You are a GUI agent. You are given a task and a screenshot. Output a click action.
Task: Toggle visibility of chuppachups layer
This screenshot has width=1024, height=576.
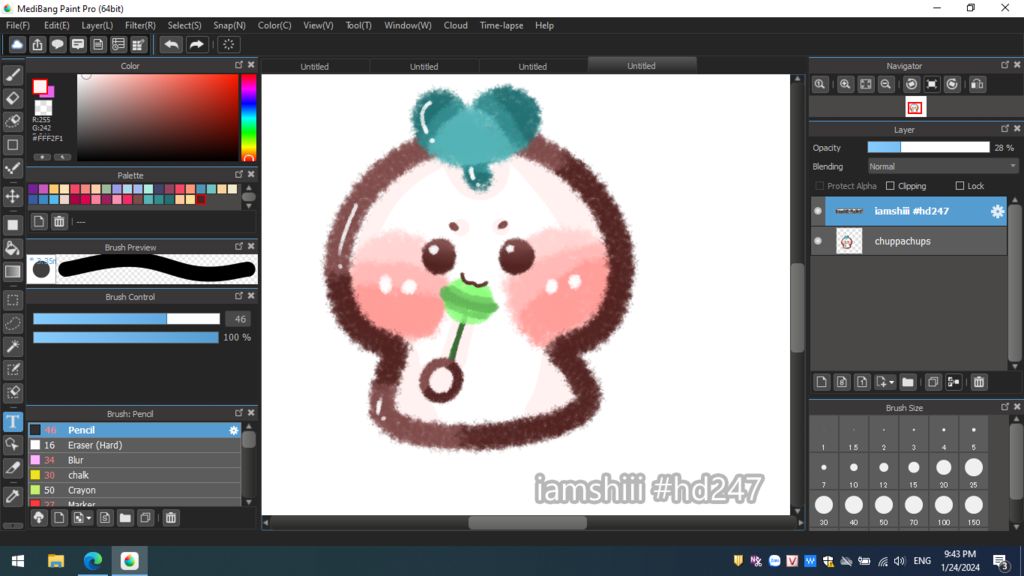818,241
